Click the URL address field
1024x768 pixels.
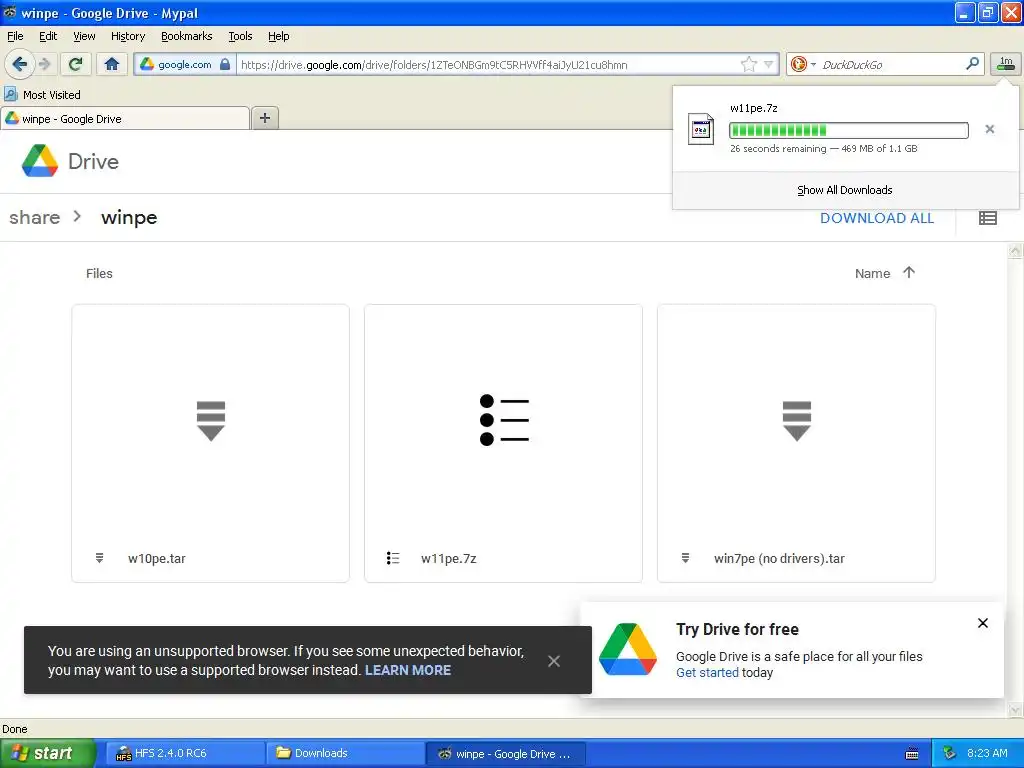coord(487,64)
